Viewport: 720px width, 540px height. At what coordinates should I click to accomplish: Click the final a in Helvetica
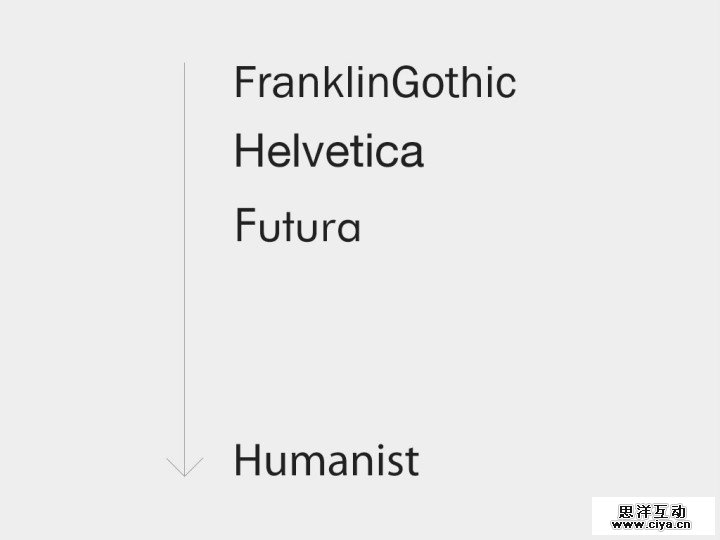point(411,155)
